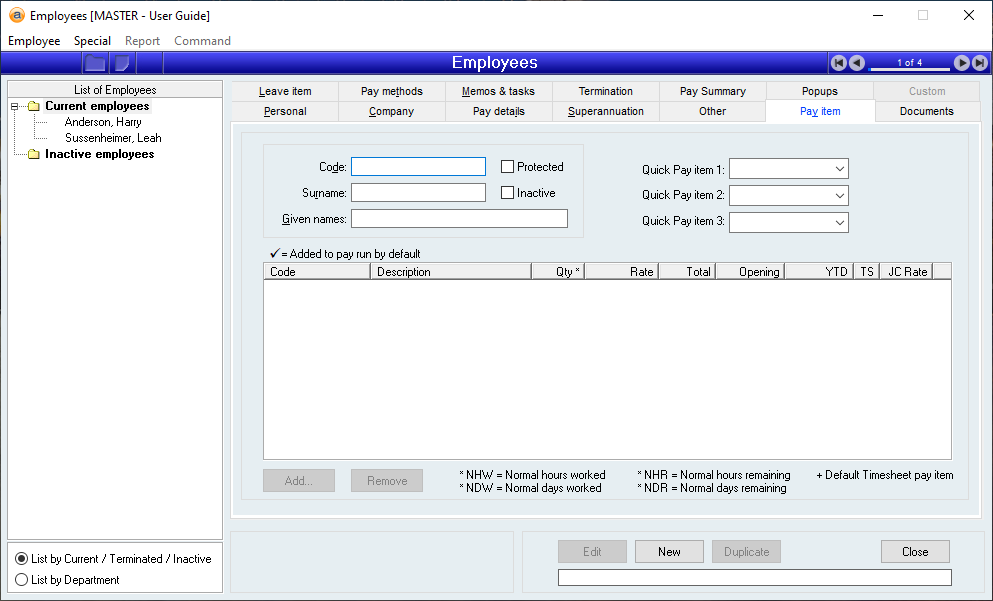
Task: Tick the Protected checkbox
Action: [508, 167]
